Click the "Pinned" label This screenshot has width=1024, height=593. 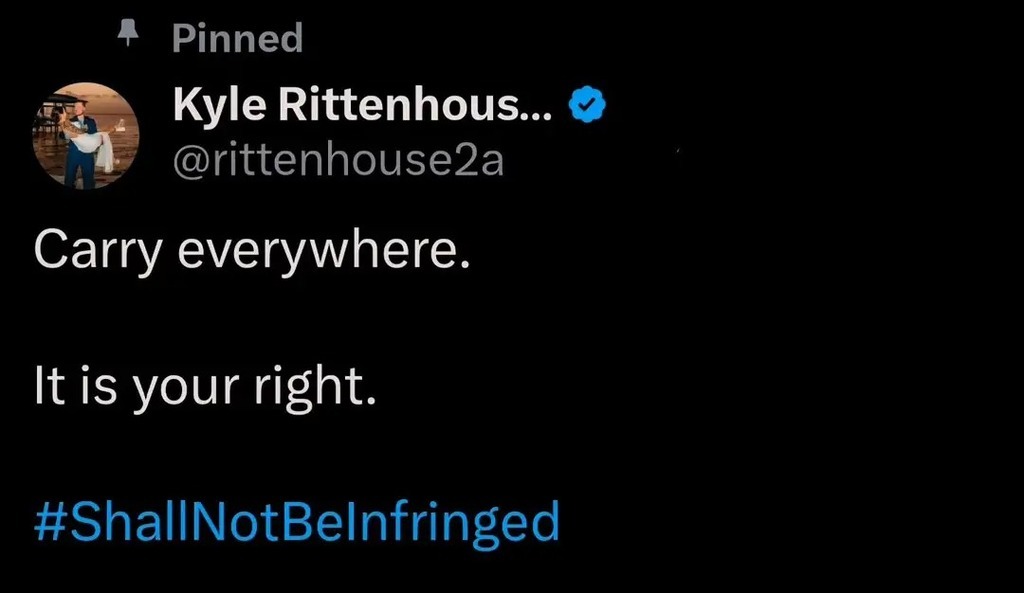[237, 39]
